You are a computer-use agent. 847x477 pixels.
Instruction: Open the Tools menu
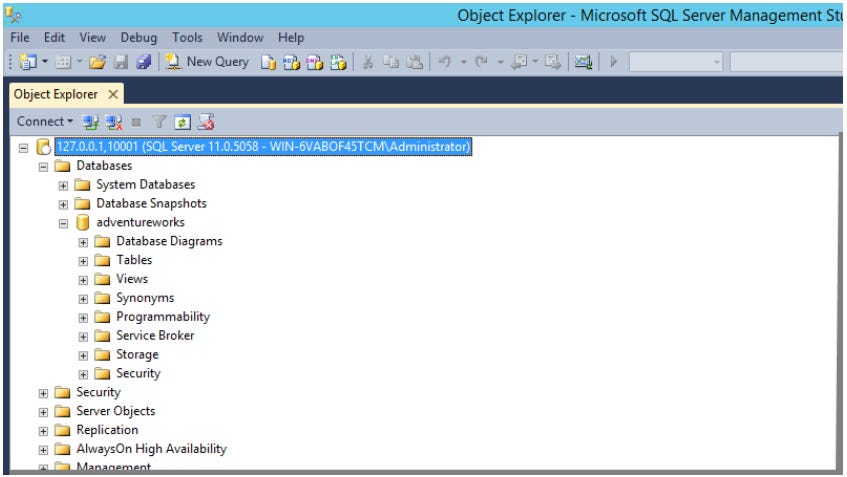[187, 38]
